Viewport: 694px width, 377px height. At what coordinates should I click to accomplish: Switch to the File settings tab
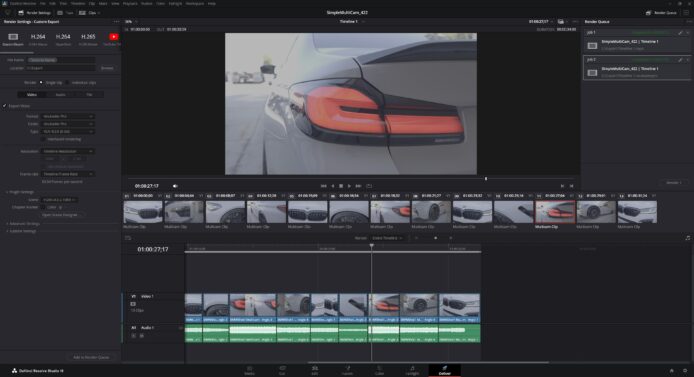(89, 95)
